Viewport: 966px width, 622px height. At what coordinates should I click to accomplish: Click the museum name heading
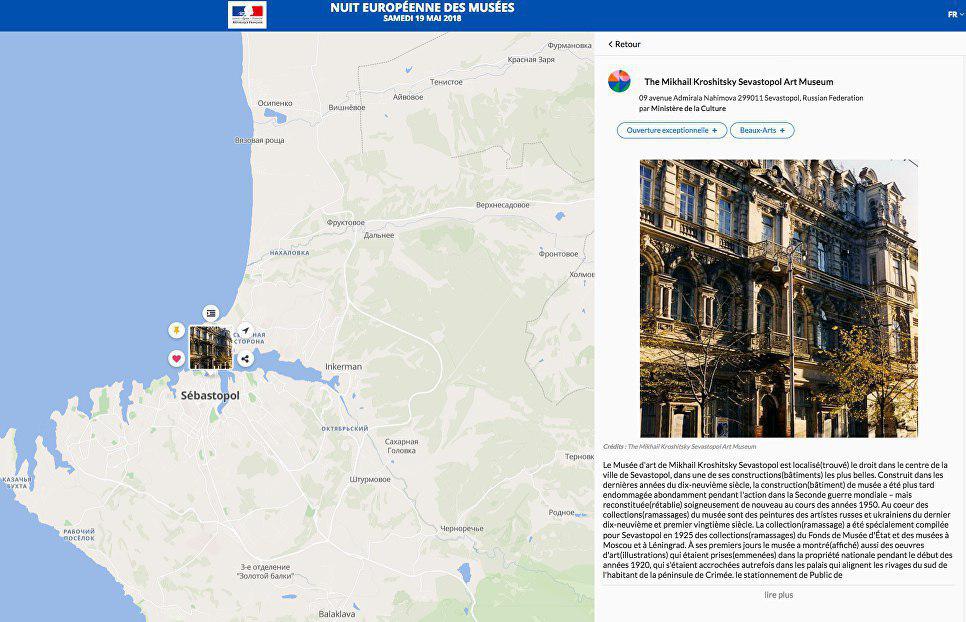pyautogui.click(x=738, y=82)
